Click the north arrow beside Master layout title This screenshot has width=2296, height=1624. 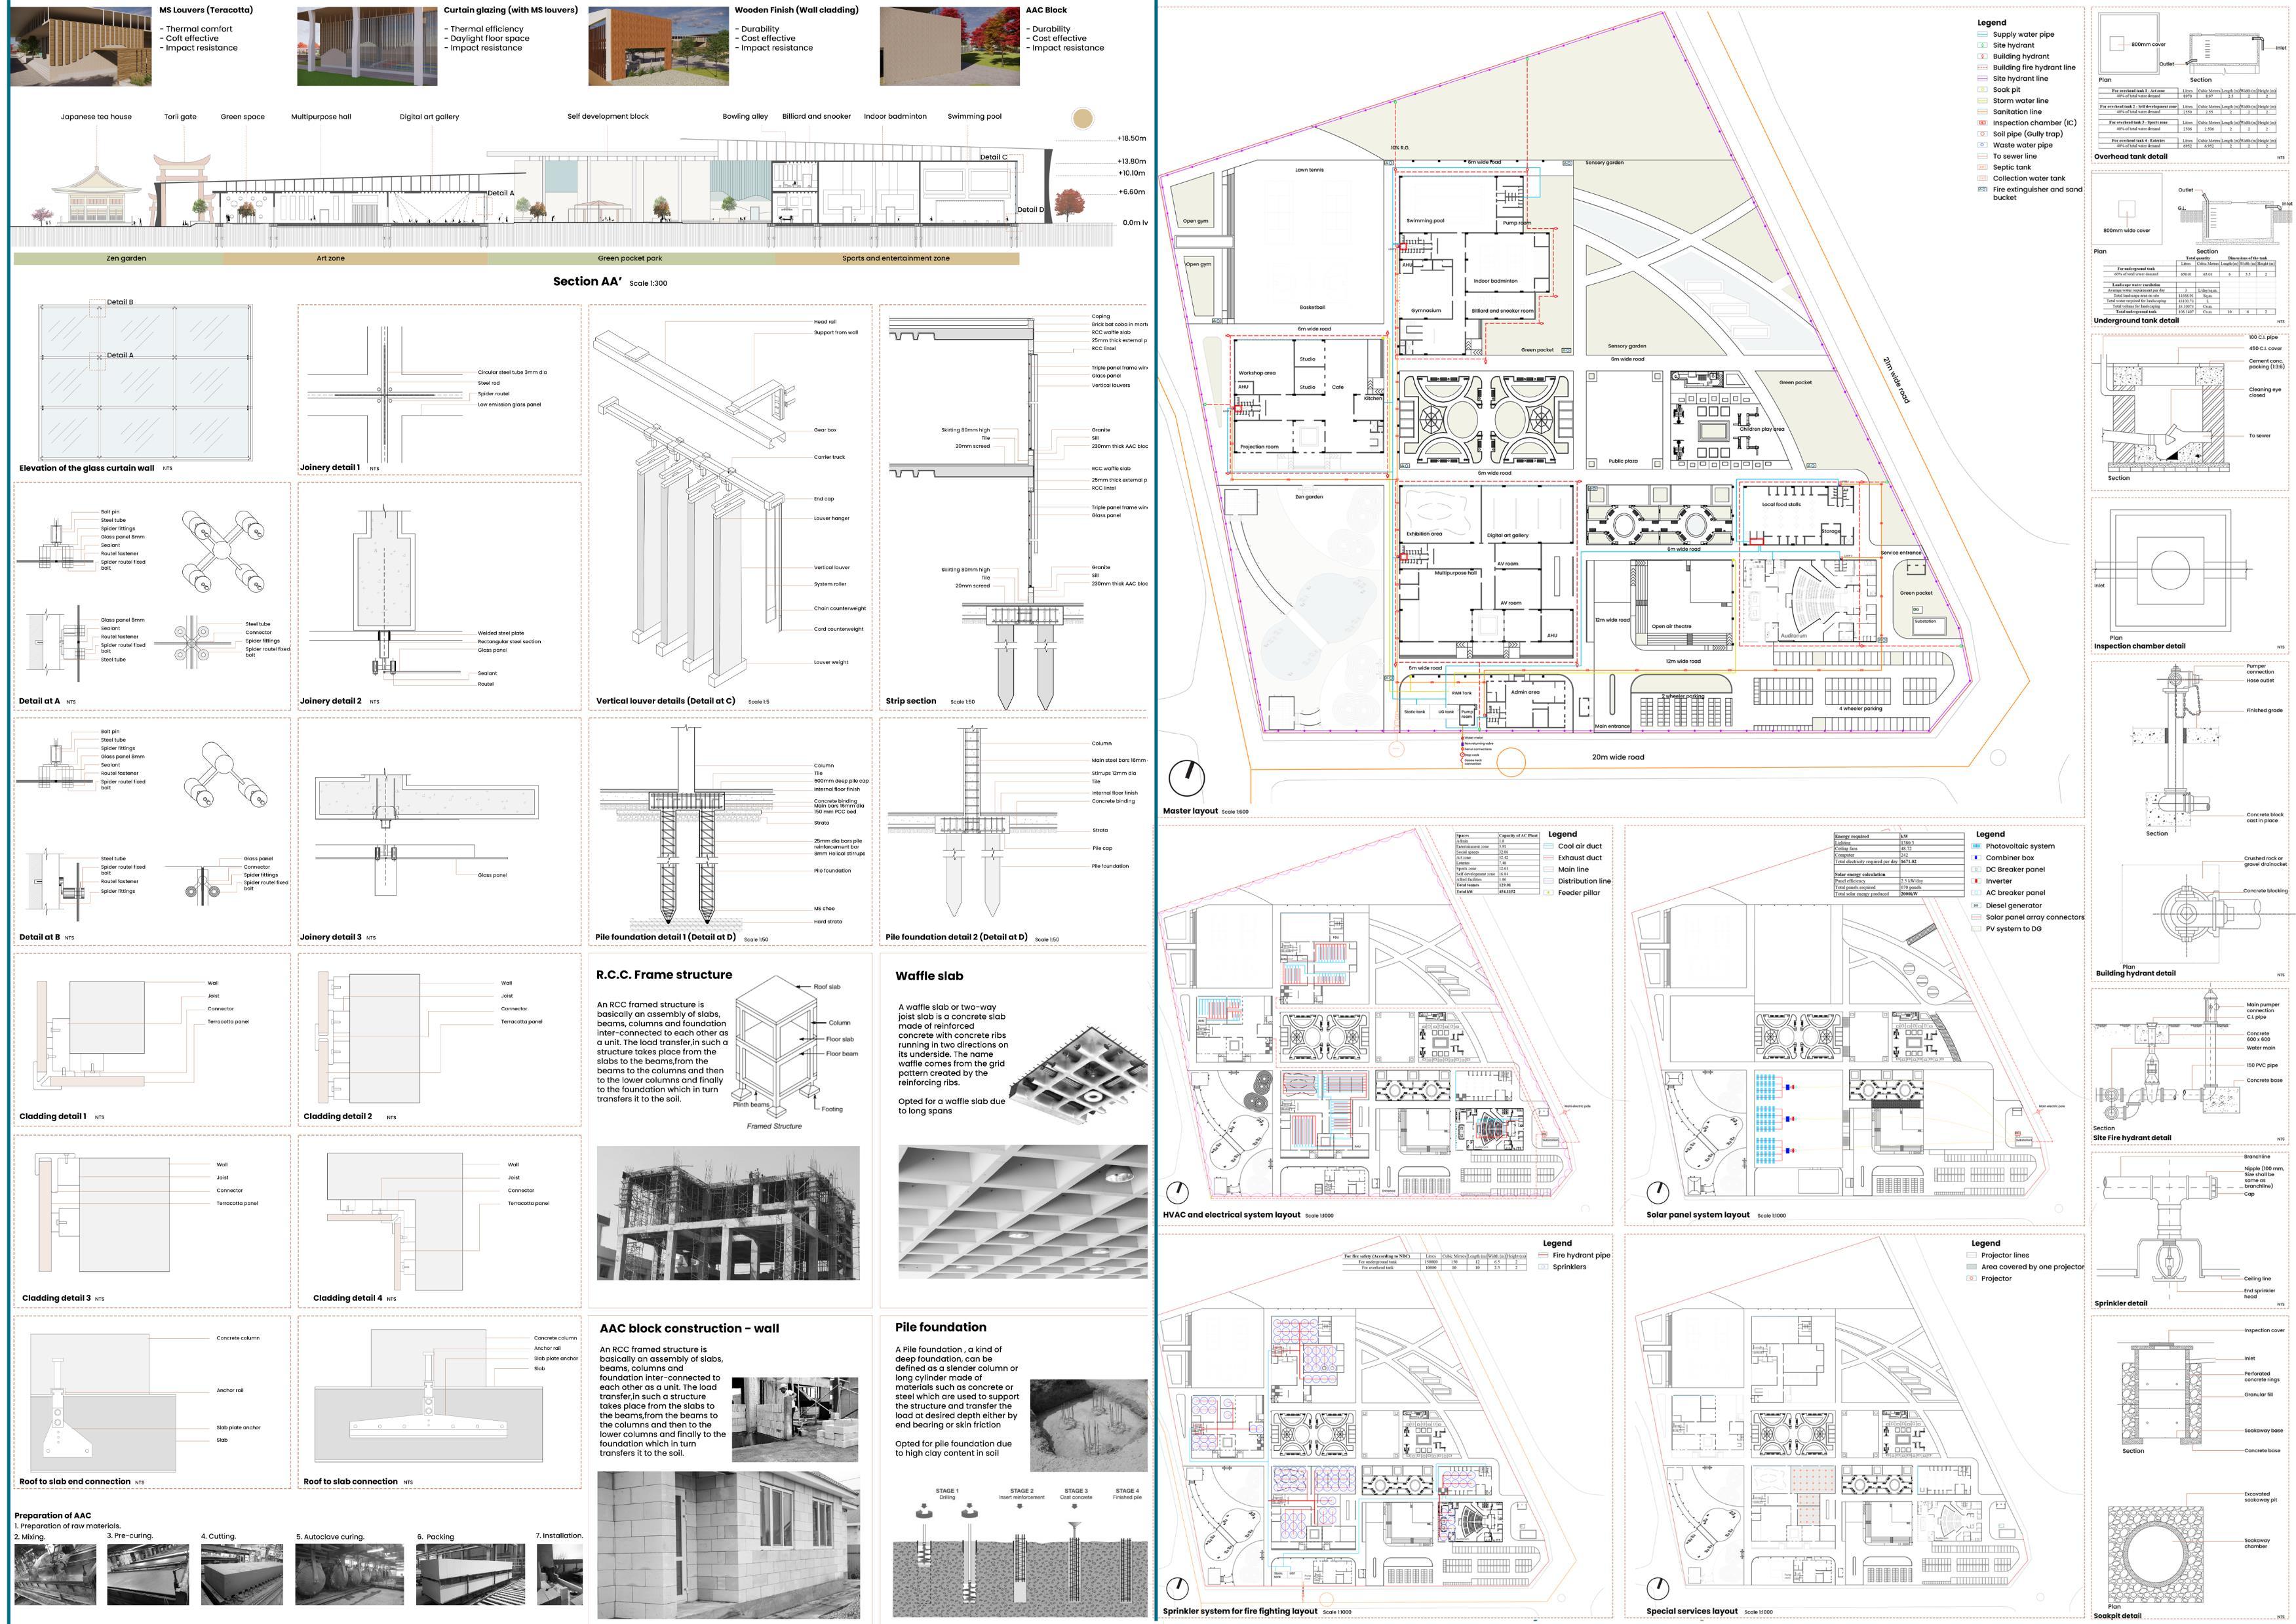tap(1186, 777)
